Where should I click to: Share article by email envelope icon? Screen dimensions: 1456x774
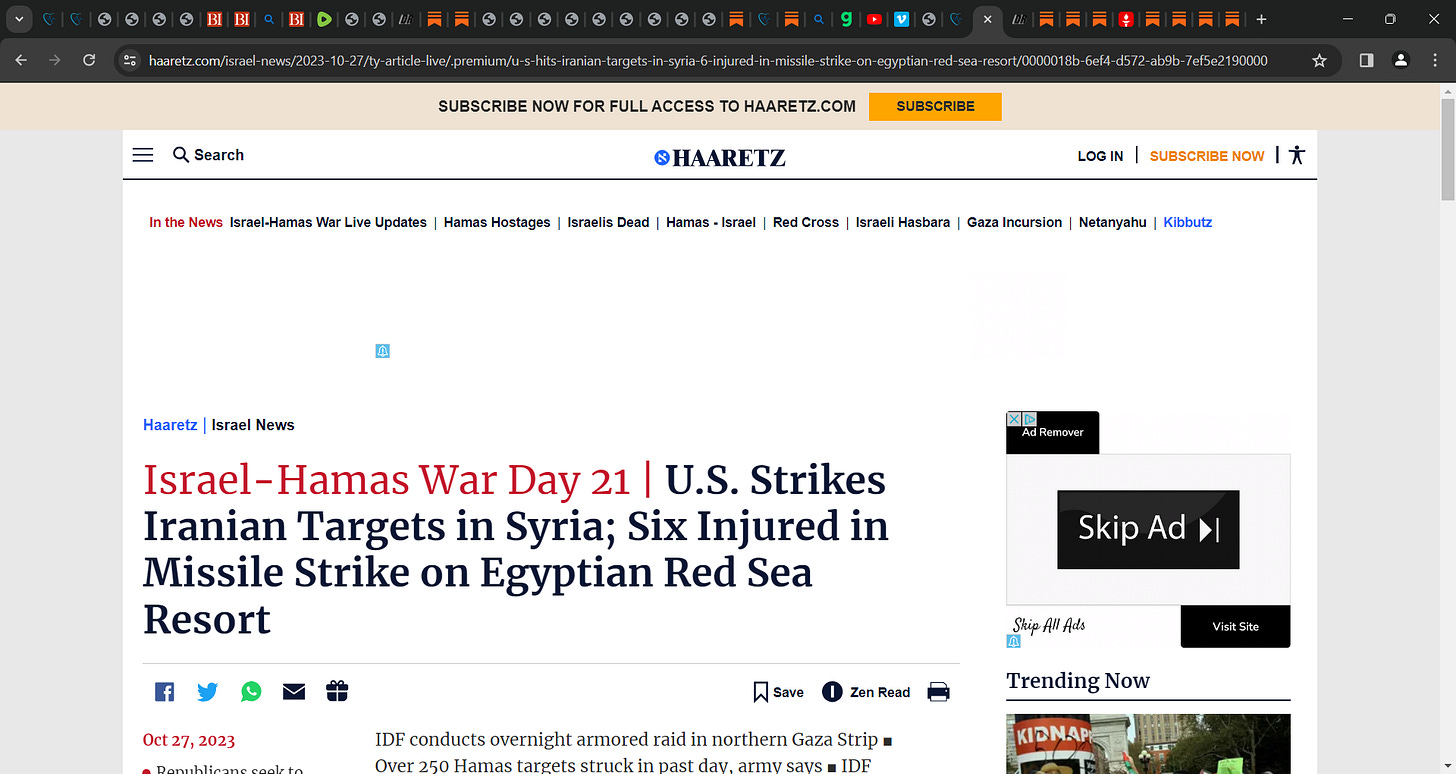pyautogui.click(x=294, y=691)
